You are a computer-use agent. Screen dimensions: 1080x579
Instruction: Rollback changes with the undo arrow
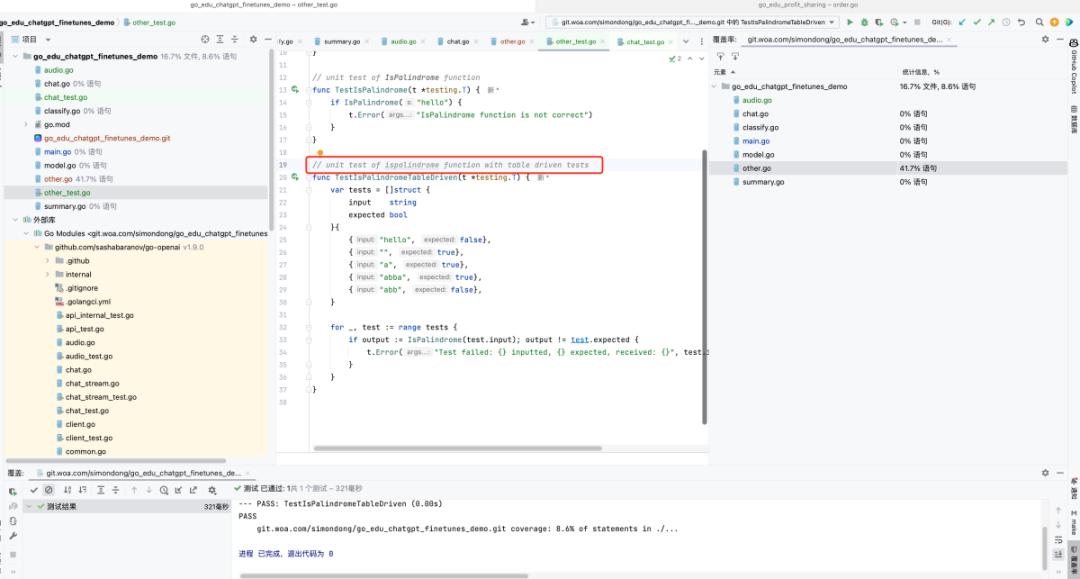tap(1021, 22)
